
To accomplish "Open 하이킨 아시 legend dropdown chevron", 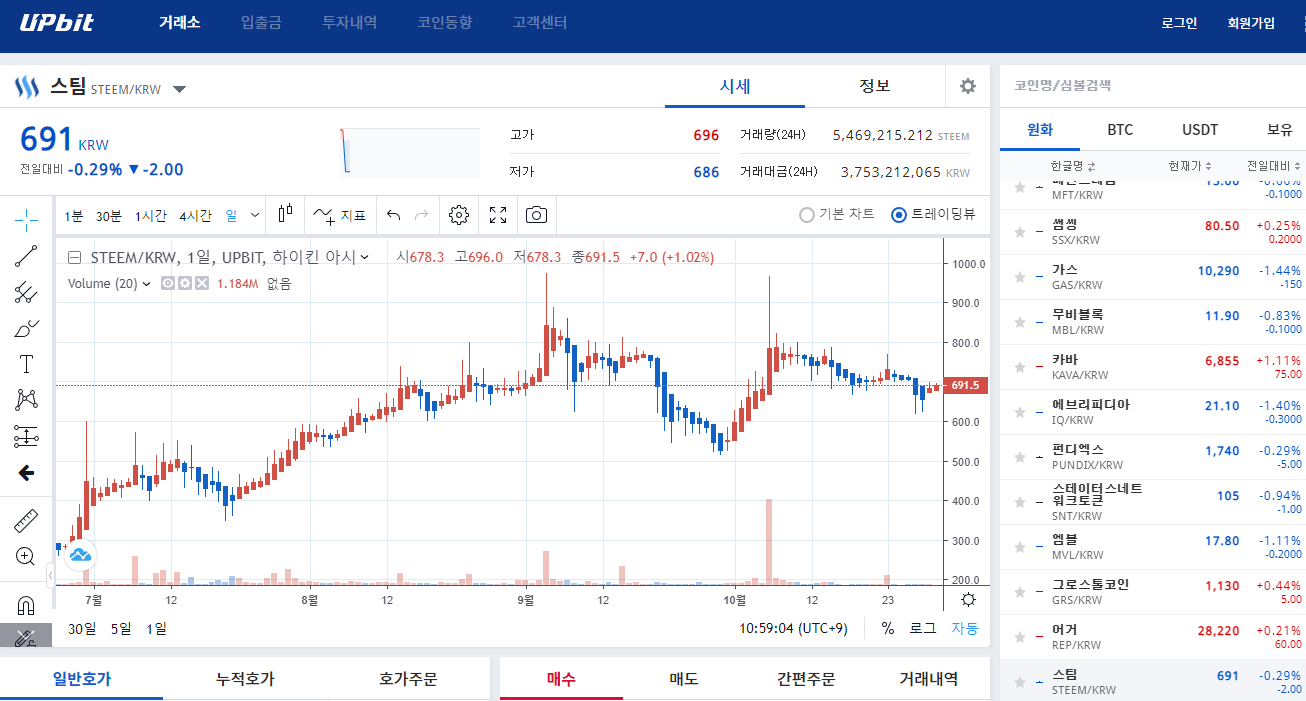I will point(365,257).
